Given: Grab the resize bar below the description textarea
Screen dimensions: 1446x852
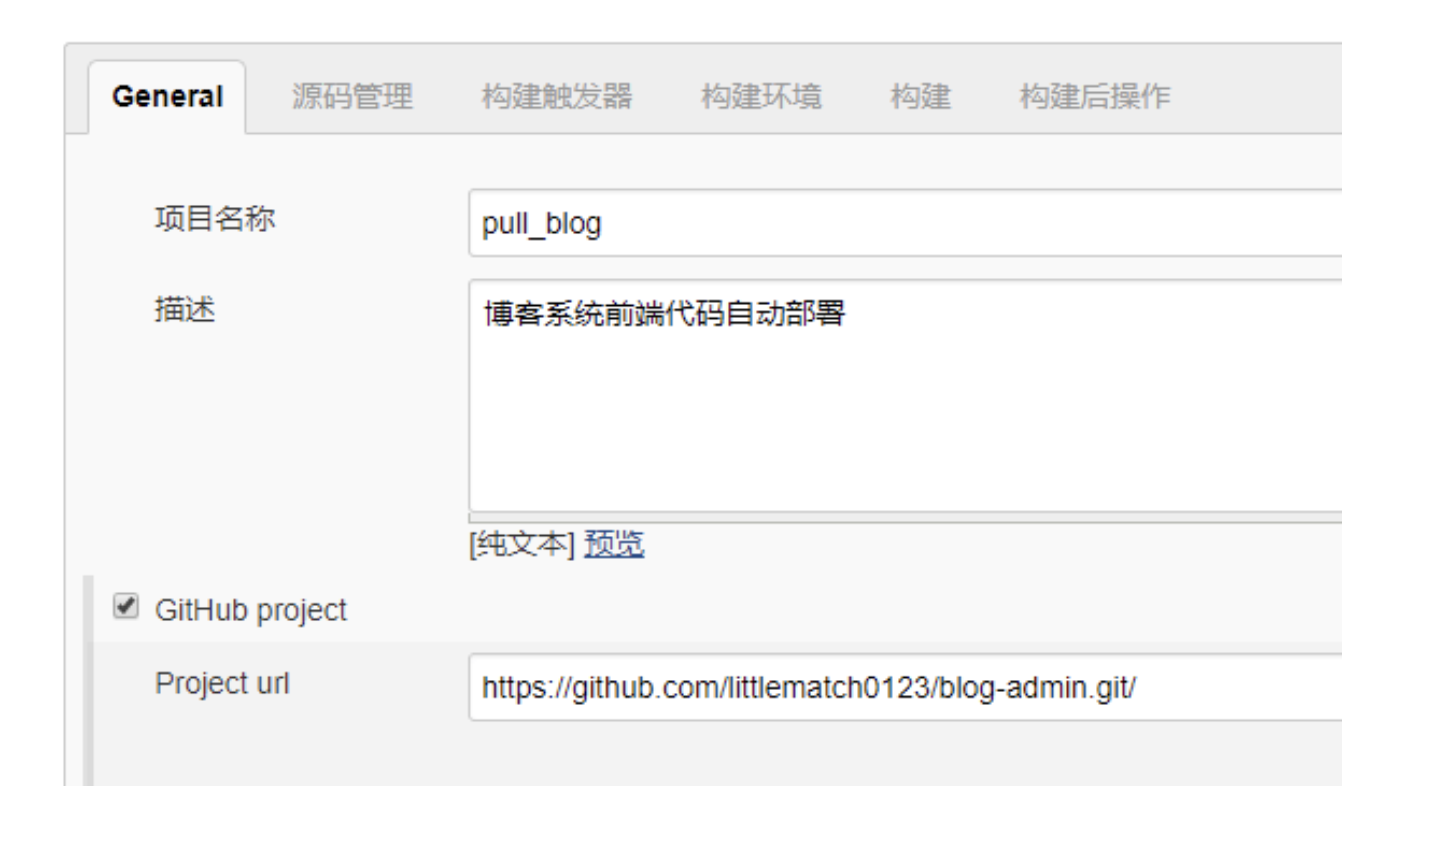Looking at the screenshot, I should [905, 518].
